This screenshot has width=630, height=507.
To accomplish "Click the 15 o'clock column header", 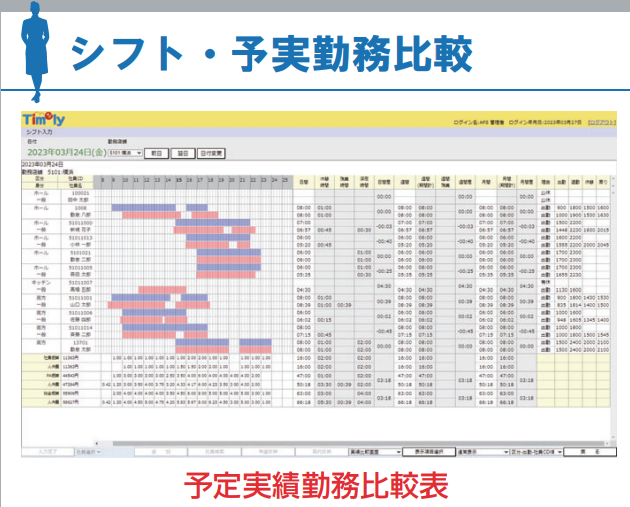I will pyautogui.click(x=178, y=180).
